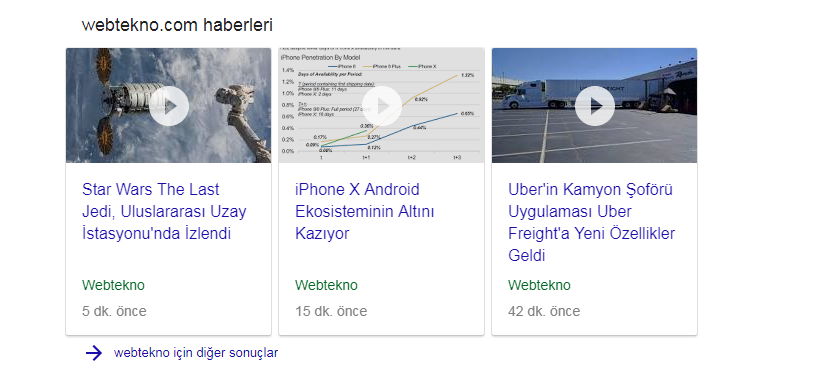The image size is (826, 376).
Task: Click Webtekno source under Star Wars article
Action: 113,285
